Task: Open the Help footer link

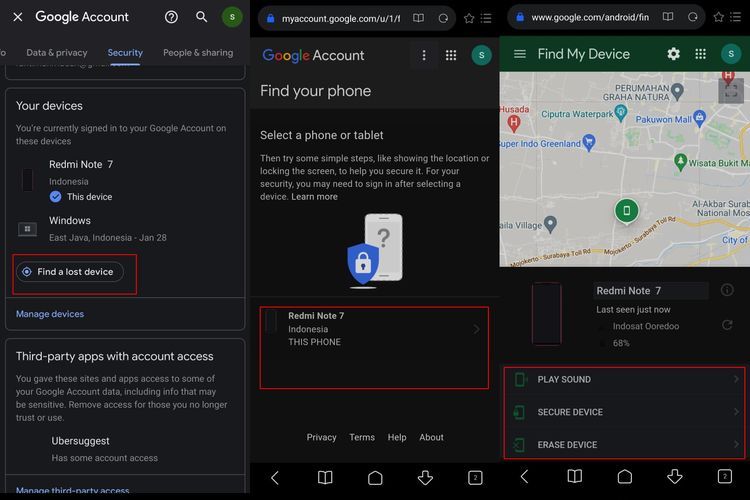Action: (397, 437)
